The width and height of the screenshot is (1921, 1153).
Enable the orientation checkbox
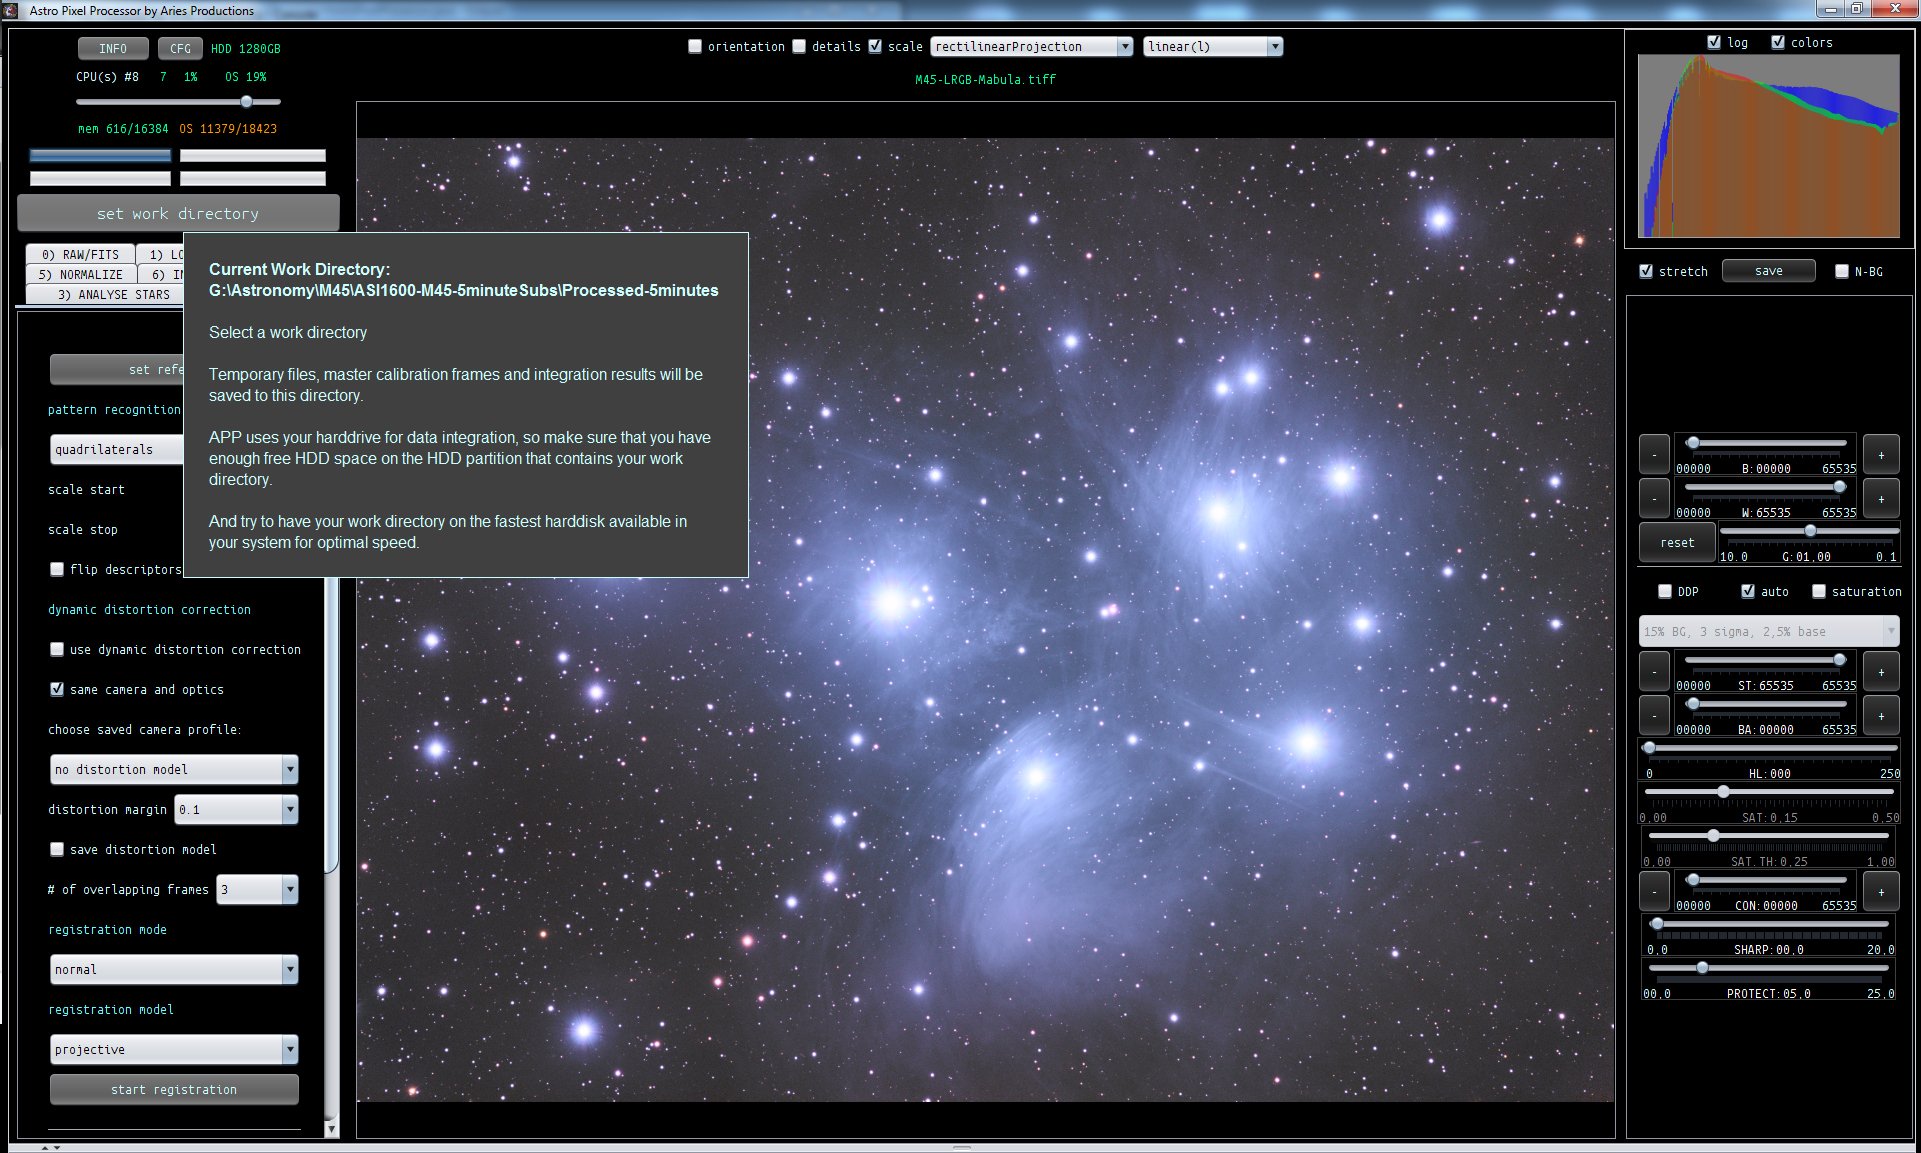(x=695, y=46)
